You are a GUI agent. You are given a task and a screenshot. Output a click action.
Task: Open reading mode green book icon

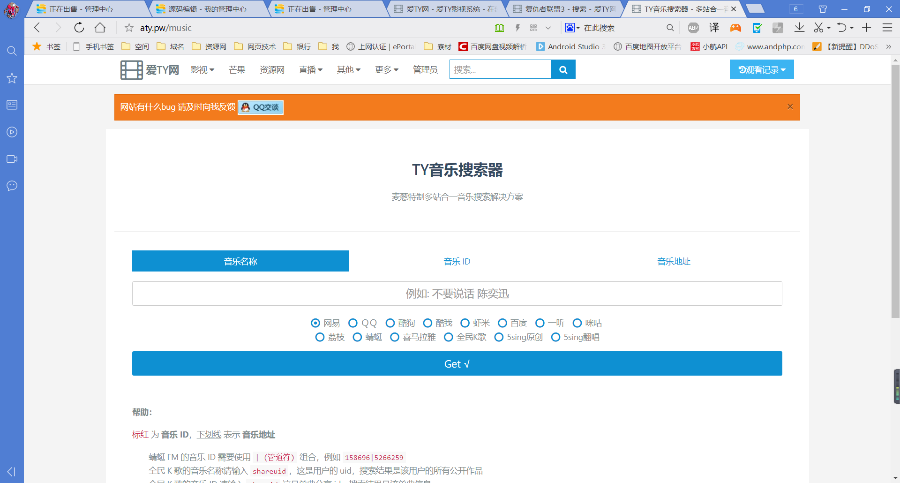coord(499,28)
